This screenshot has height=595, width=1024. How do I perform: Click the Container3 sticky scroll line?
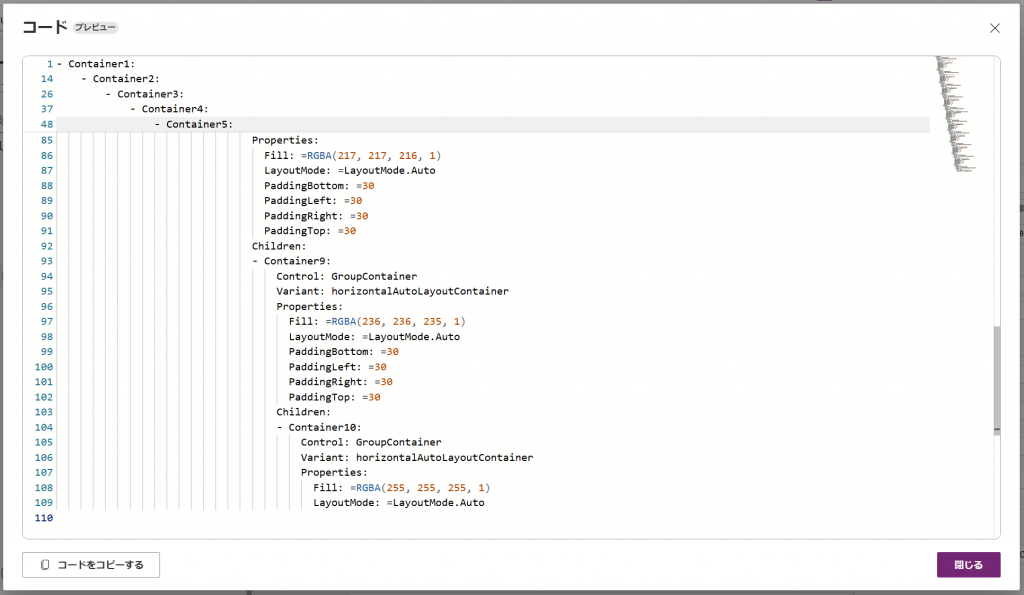(x=150, y=94)
